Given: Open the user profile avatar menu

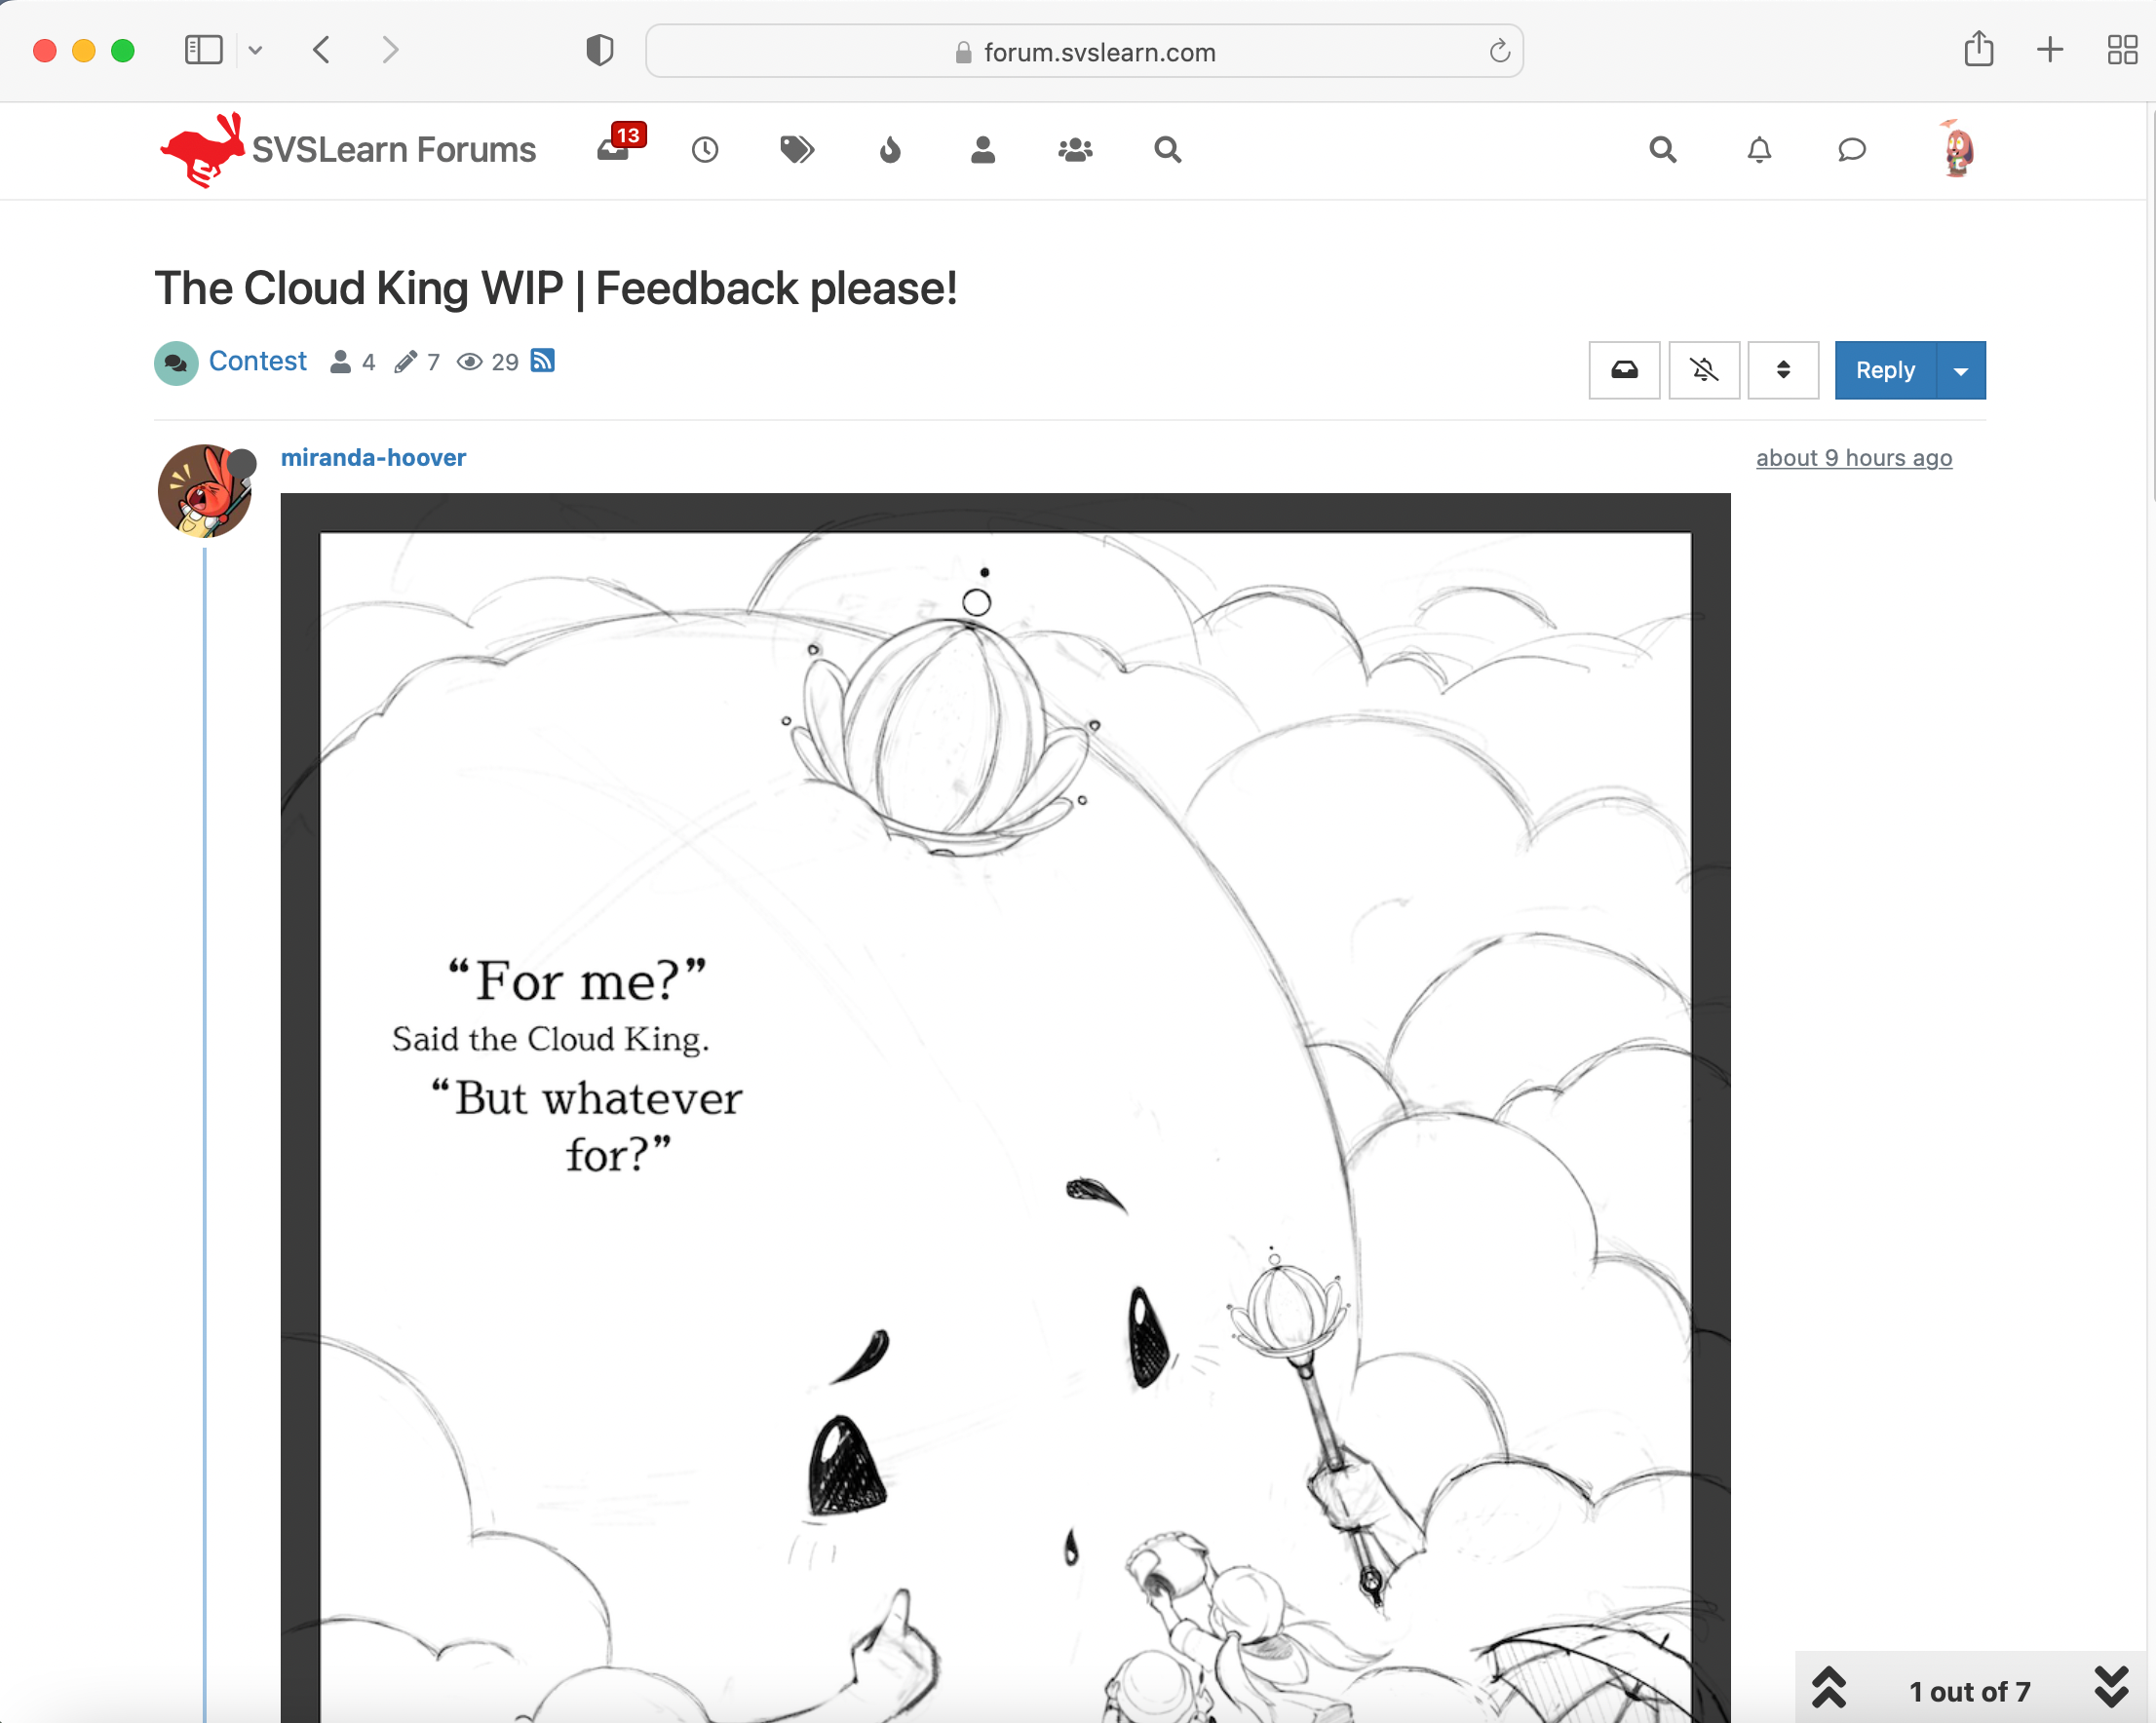Looking at the screenshot, I should (1957, 149).
